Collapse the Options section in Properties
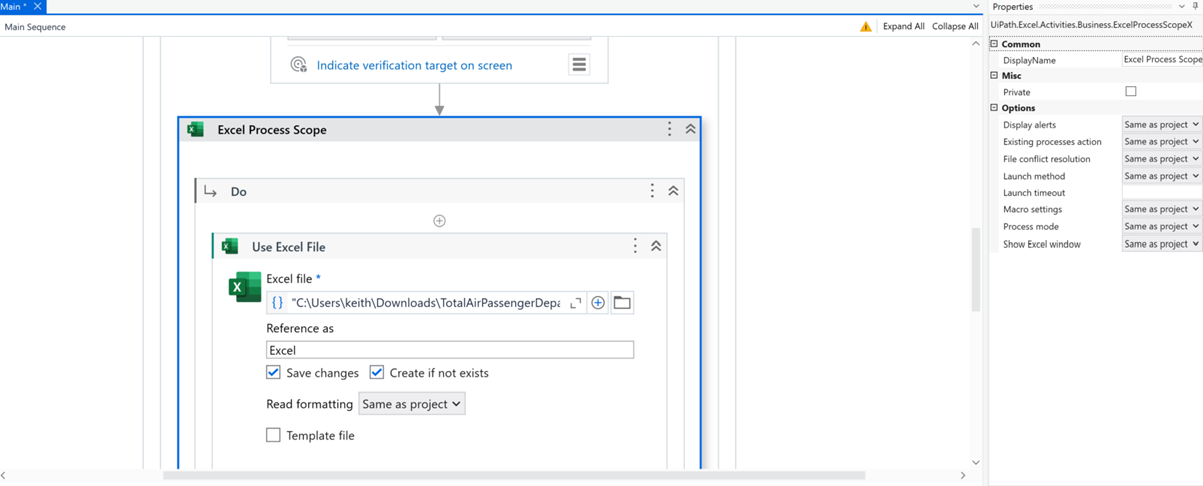1203x486 pixels. coord(994,108)
